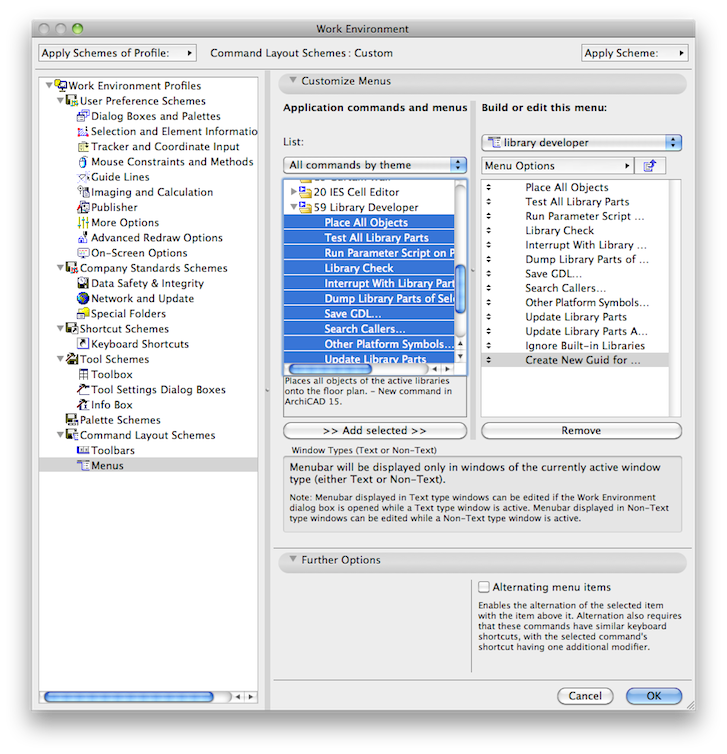The height and width of the screenshot is (754, 727).
Task: Click reorder handle beside Library Check menu entry
Action: pos(489,230)
